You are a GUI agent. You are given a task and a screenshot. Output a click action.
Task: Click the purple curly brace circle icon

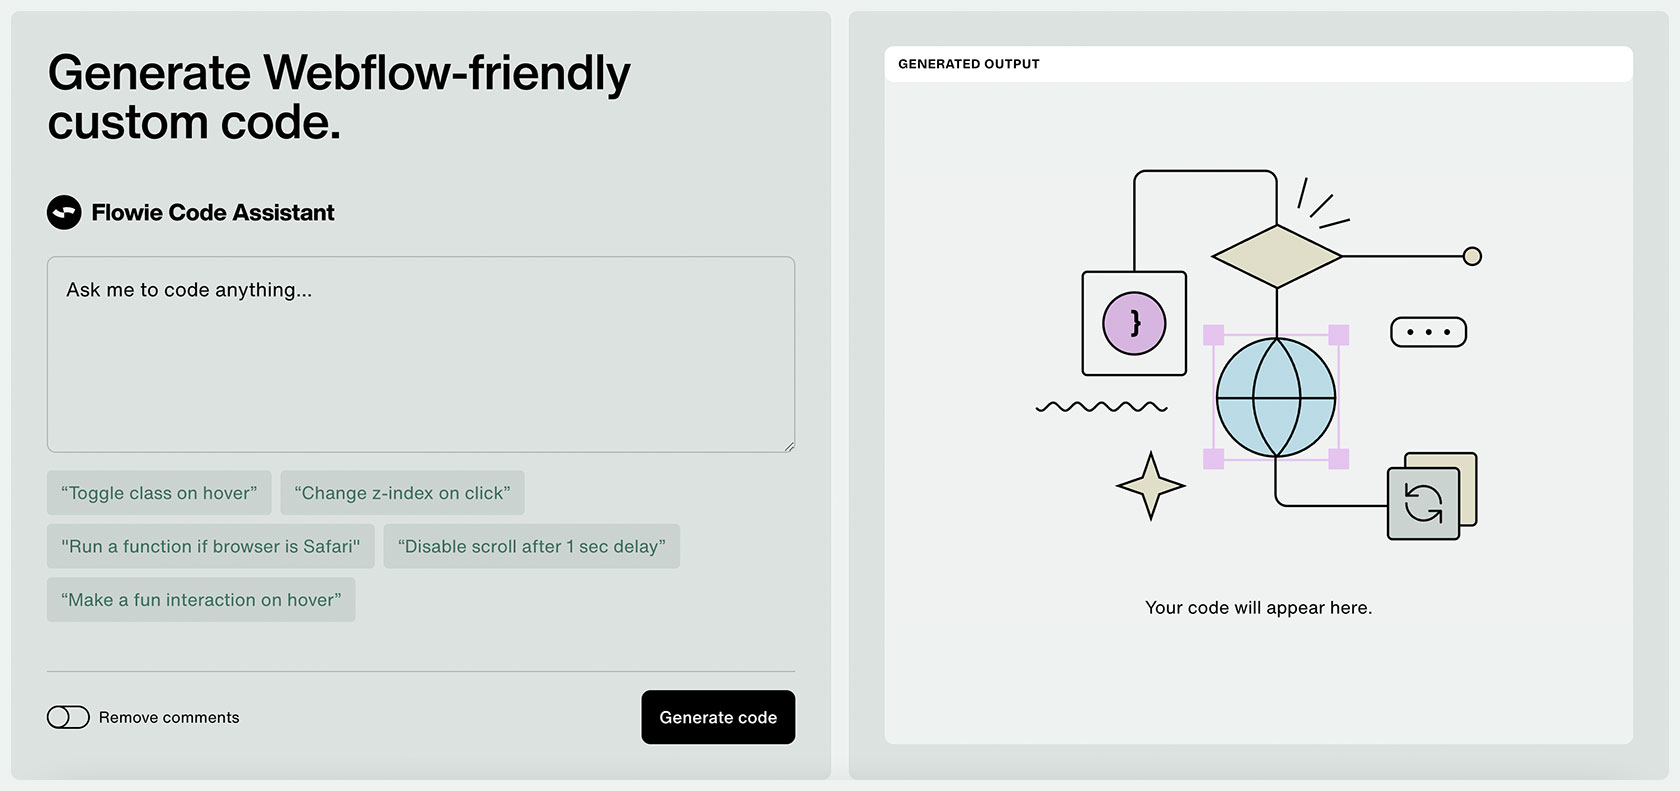[x=1133, y=323]
